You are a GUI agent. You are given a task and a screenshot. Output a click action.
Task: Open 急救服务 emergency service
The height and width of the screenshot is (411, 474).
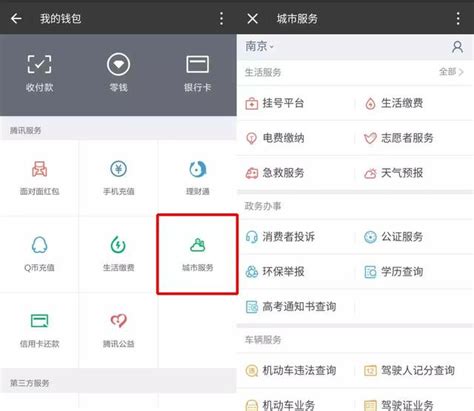click(275, 173)
